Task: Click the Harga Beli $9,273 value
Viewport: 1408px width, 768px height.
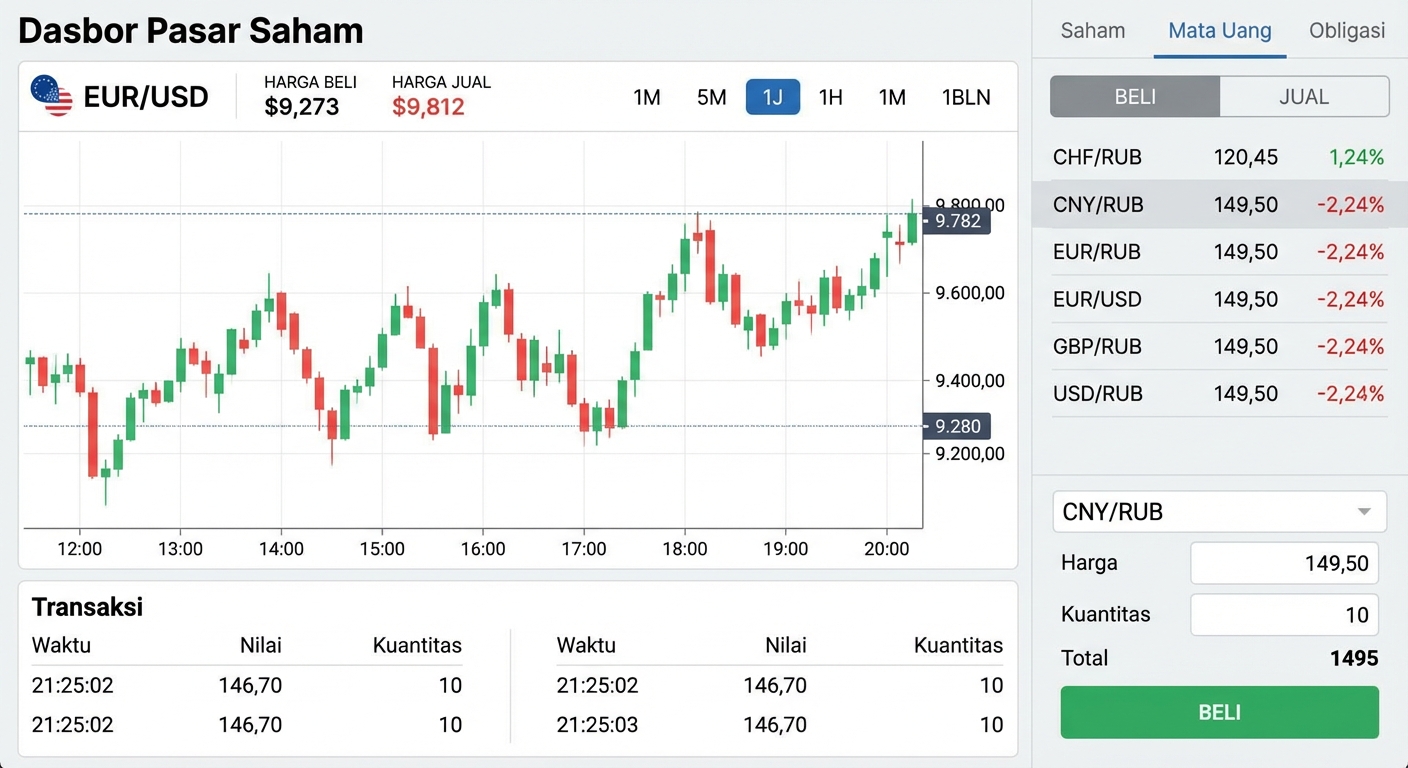Action: [302, 107]
